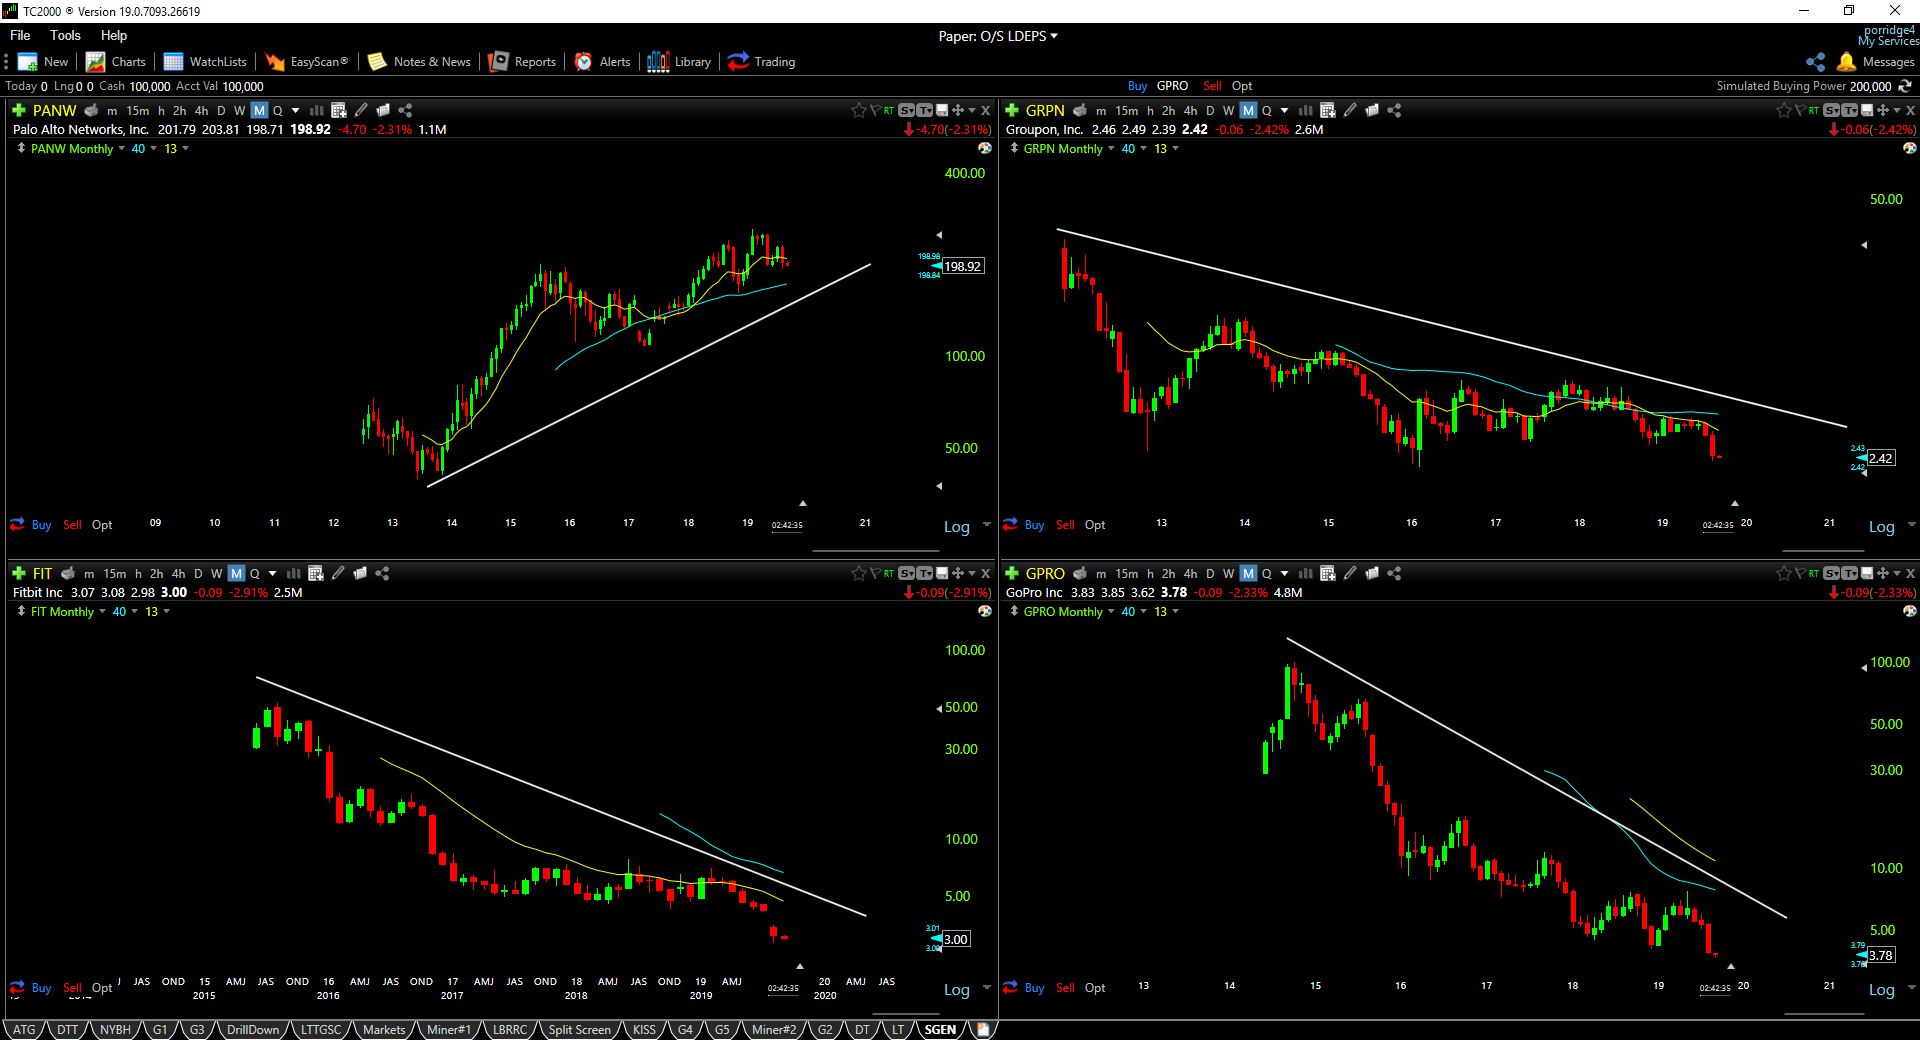Toggle the favorite star on GPRO chart

1783,573
